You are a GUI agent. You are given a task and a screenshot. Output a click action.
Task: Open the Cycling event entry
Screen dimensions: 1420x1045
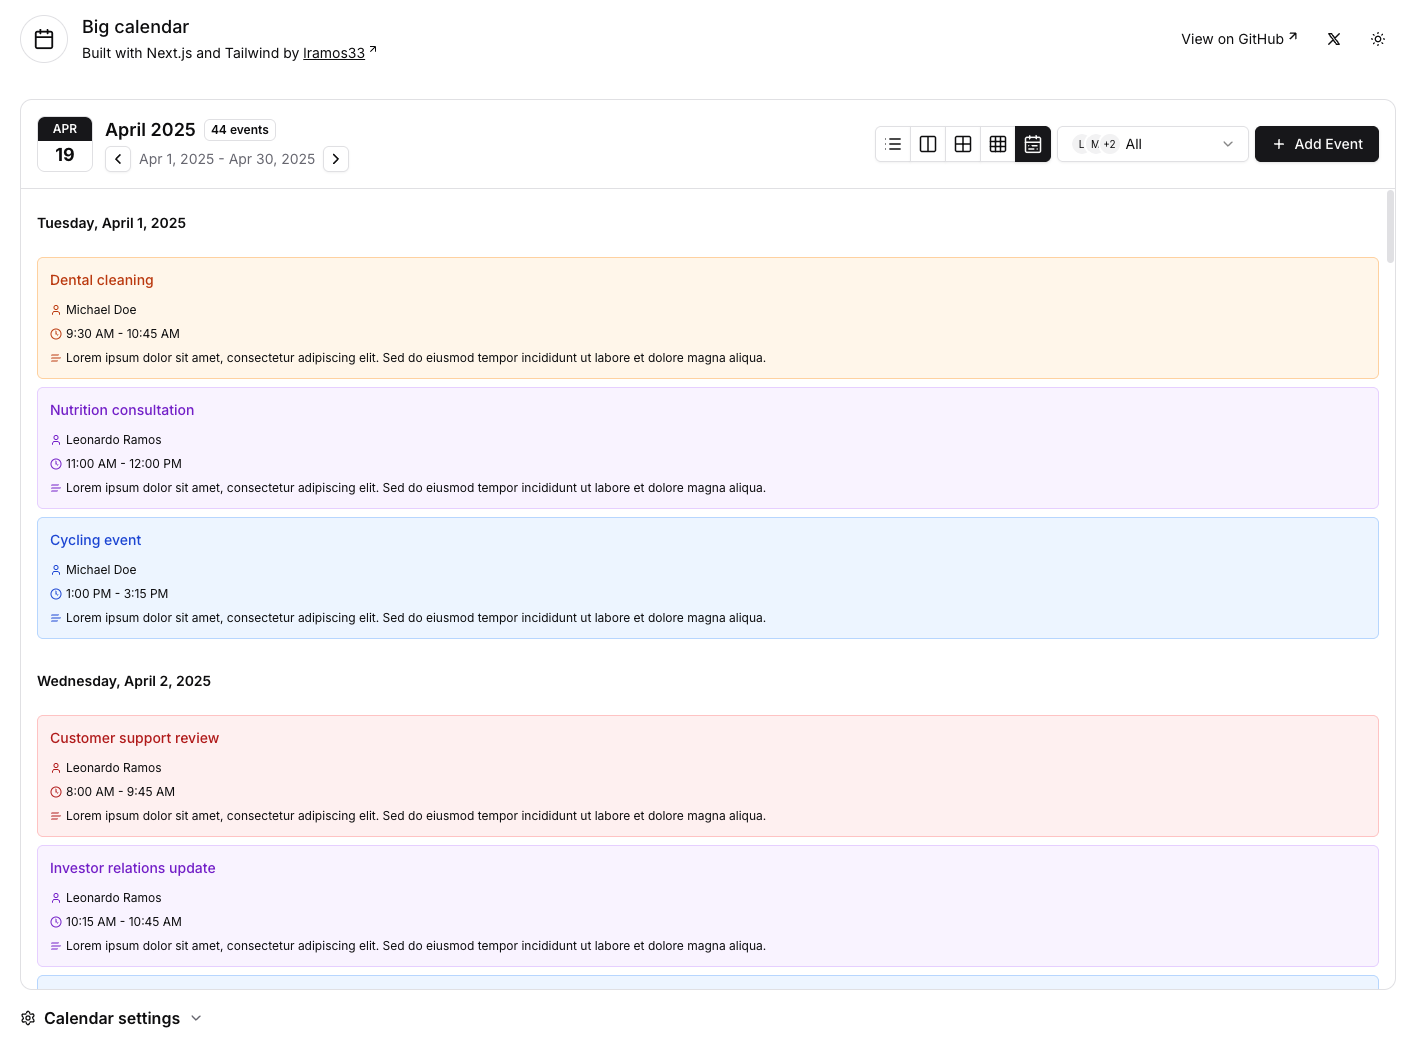pyautogui.click(x=708, y=578)
